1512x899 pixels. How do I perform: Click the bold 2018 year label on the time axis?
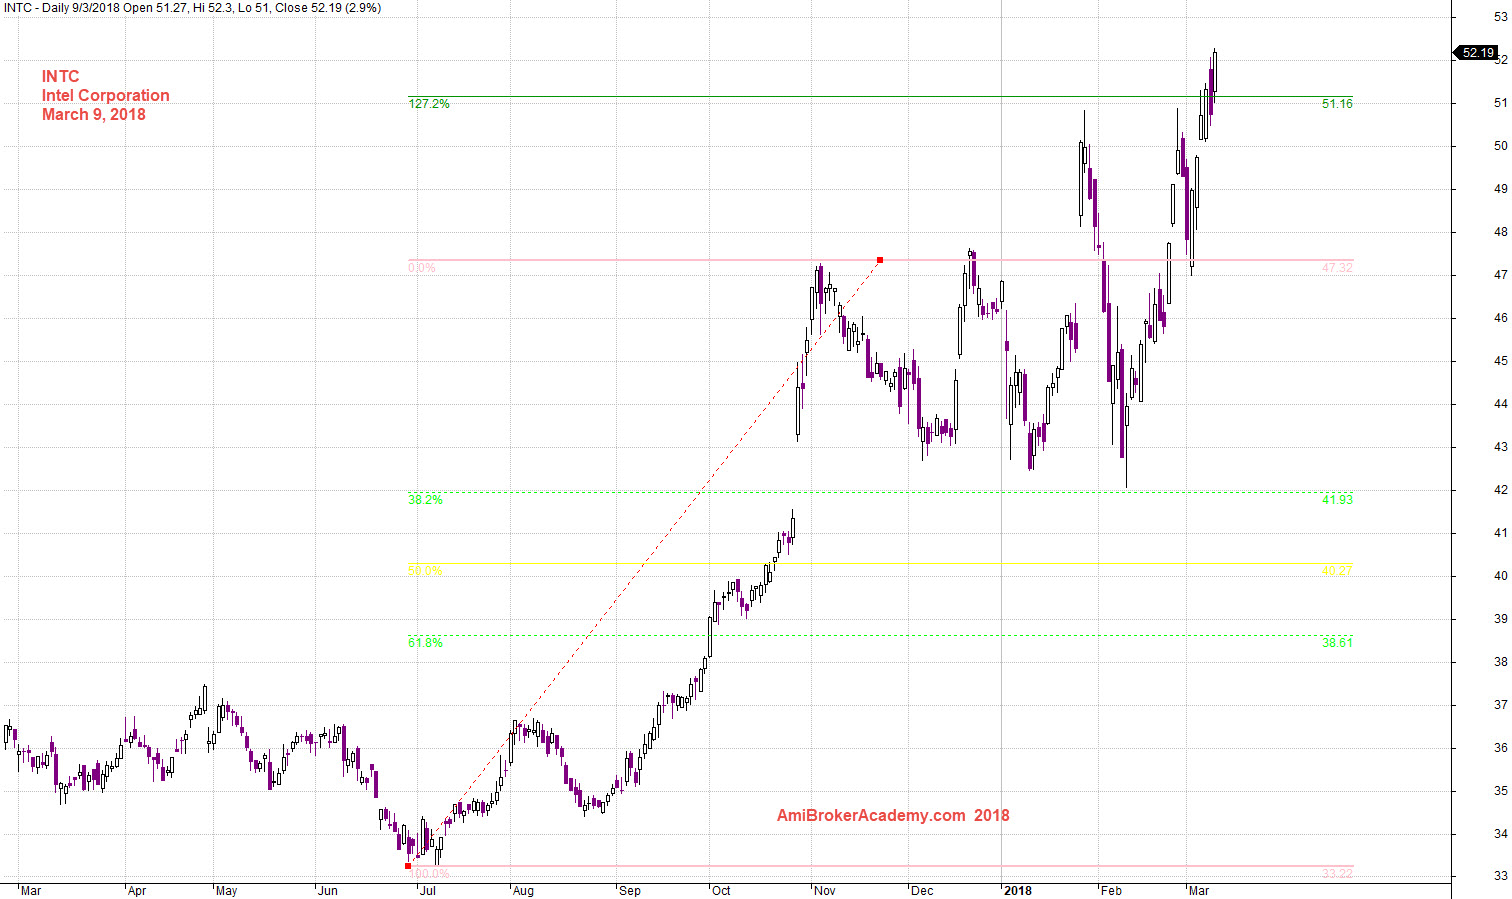(x=1018, y=891)
